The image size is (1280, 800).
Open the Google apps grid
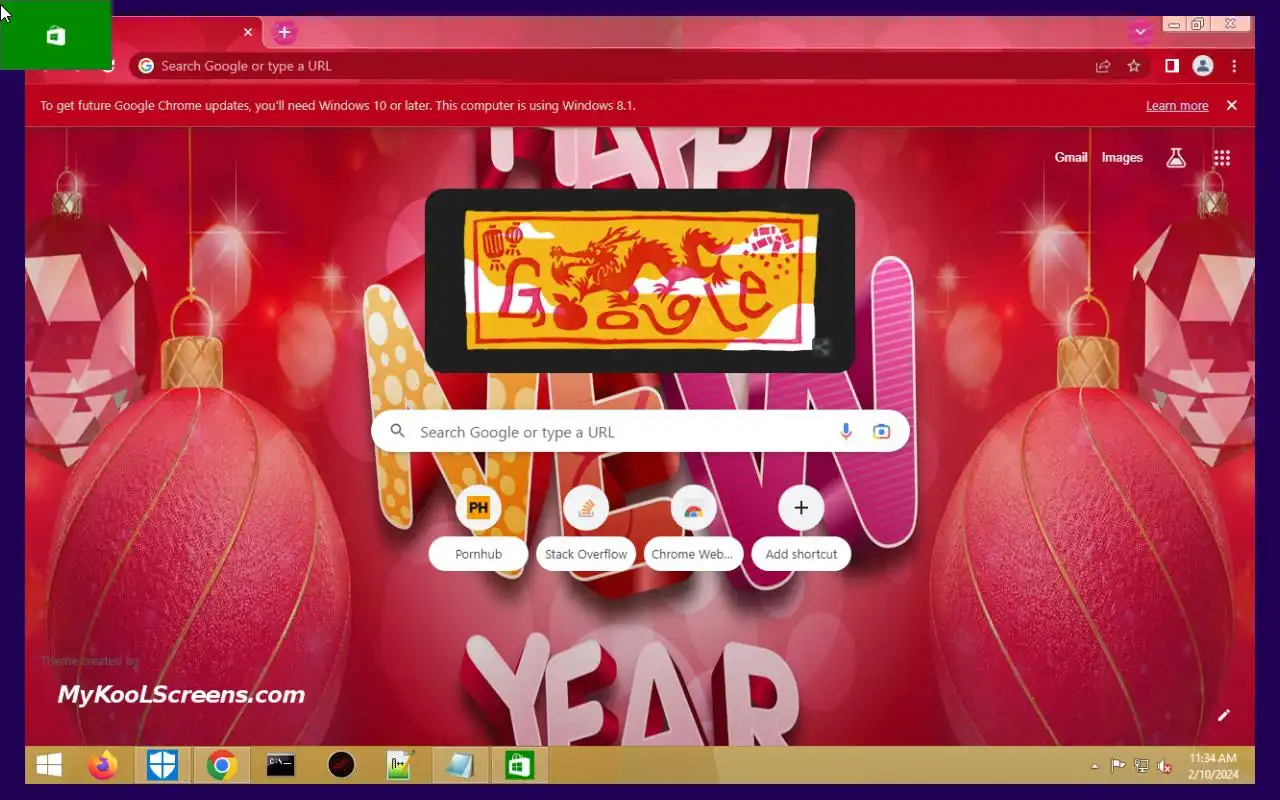tap(1222, 158)
